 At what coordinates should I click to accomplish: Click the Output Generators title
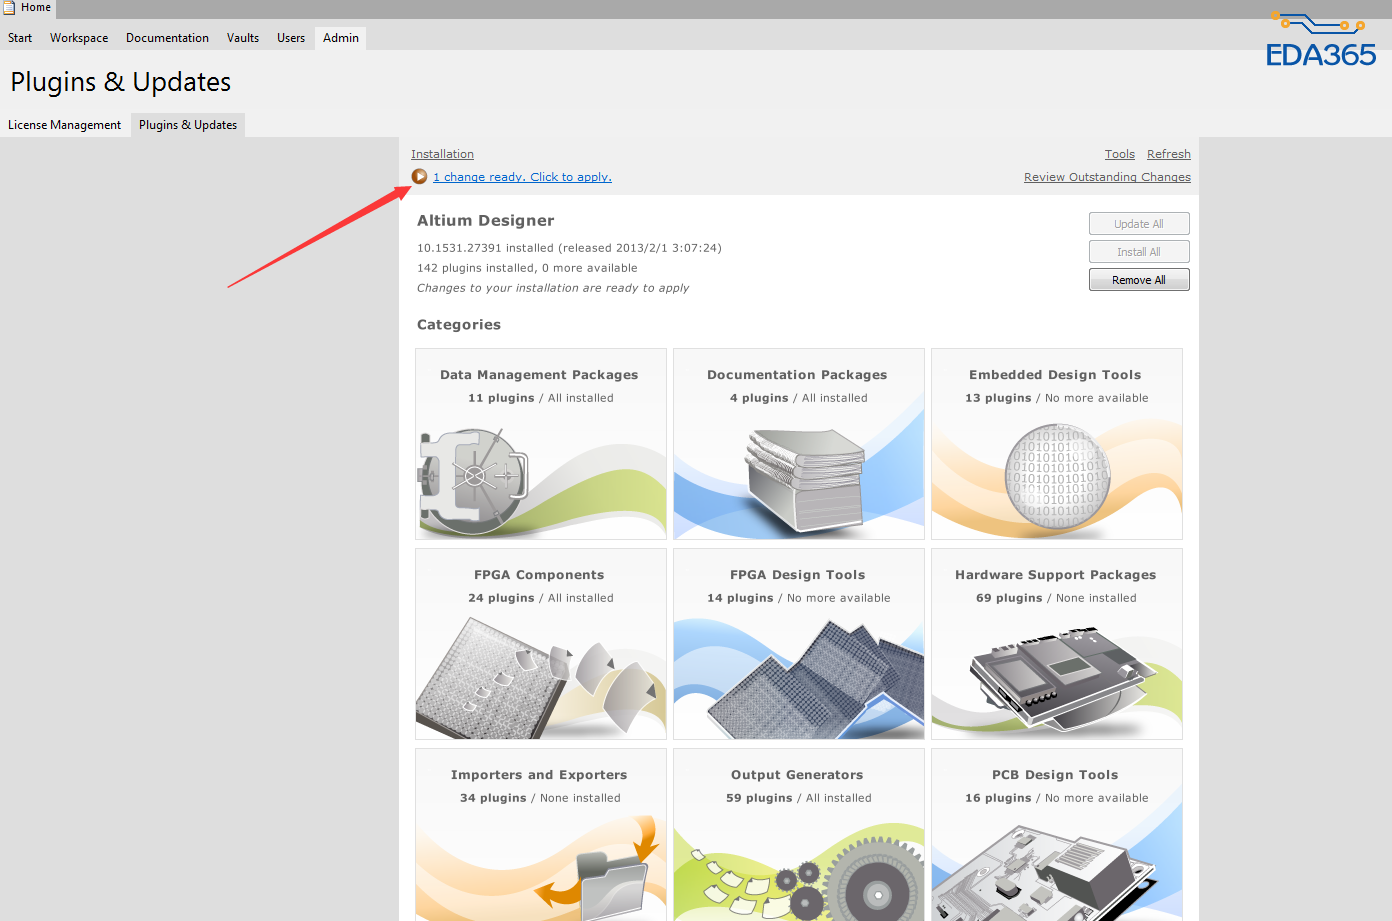click(797, 775)
